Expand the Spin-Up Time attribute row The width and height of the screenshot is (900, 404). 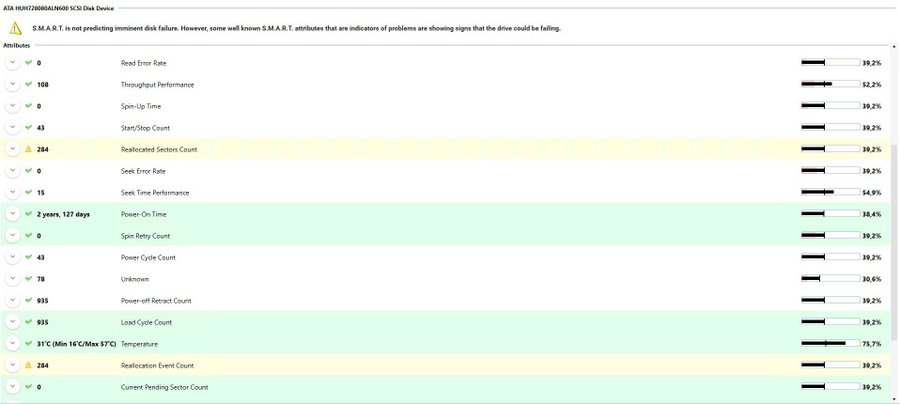point(13,106)
